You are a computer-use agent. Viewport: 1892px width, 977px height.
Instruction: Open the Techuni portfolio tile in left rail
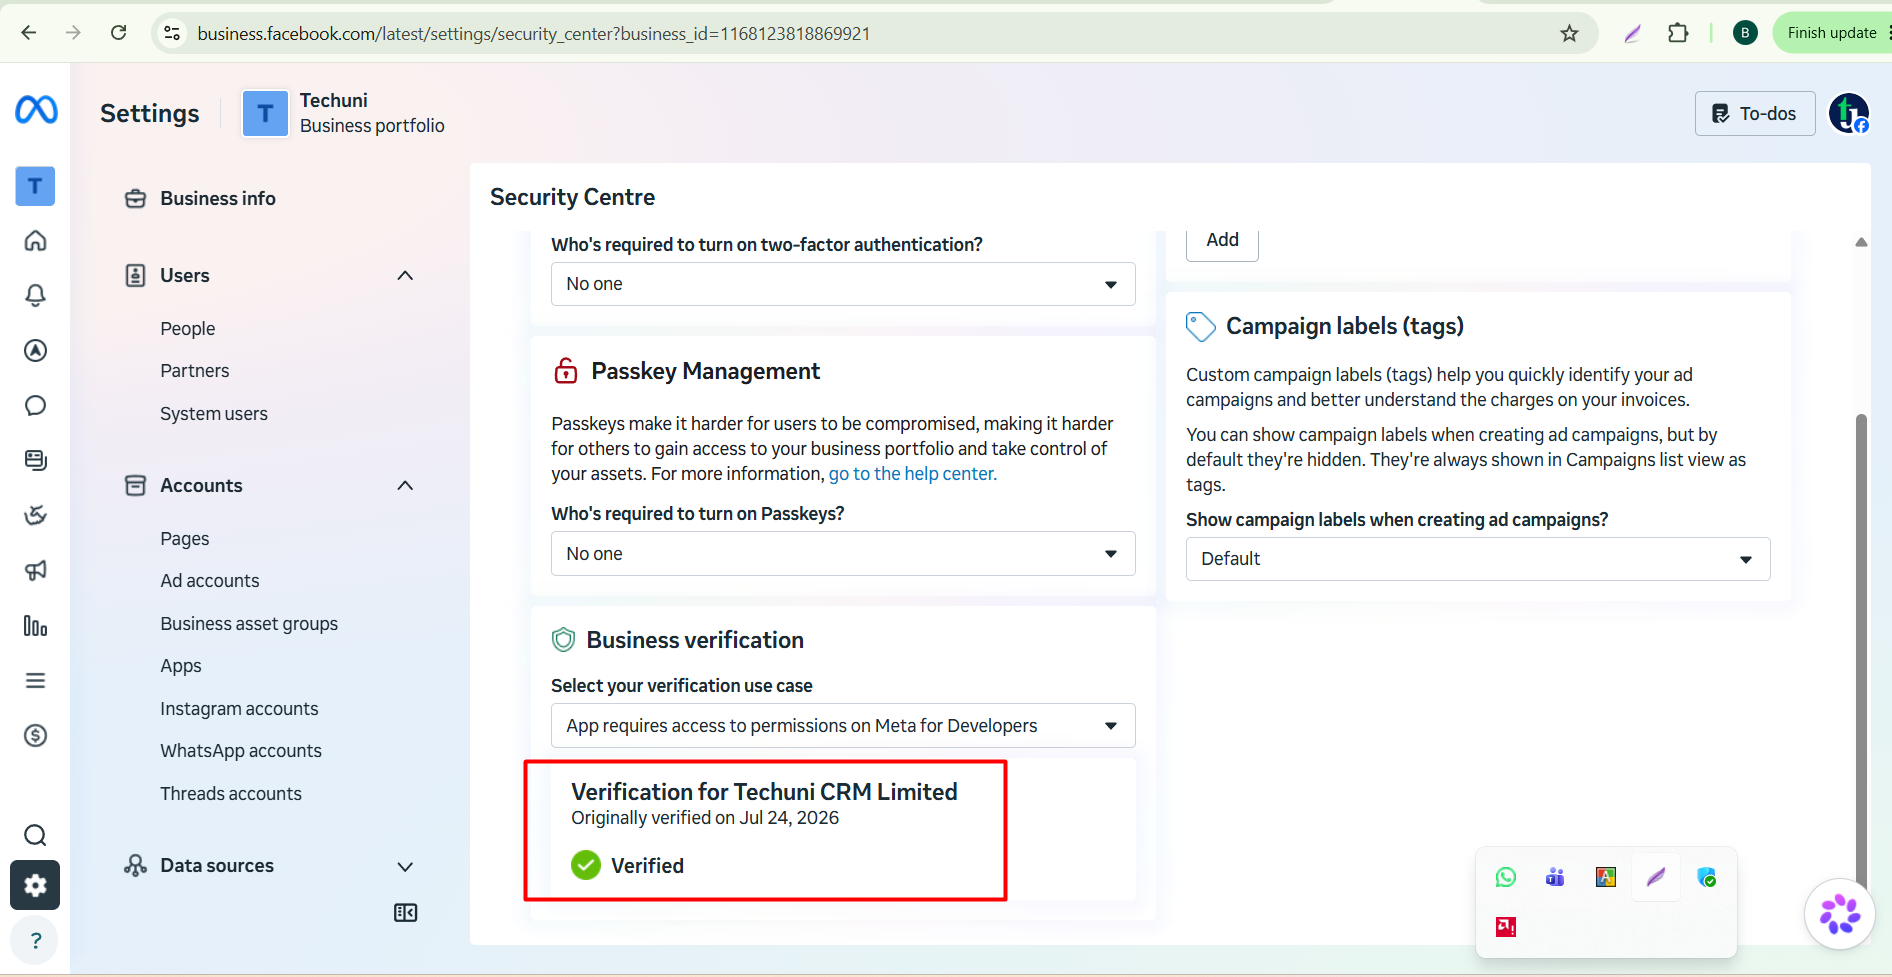coord(35,186)
